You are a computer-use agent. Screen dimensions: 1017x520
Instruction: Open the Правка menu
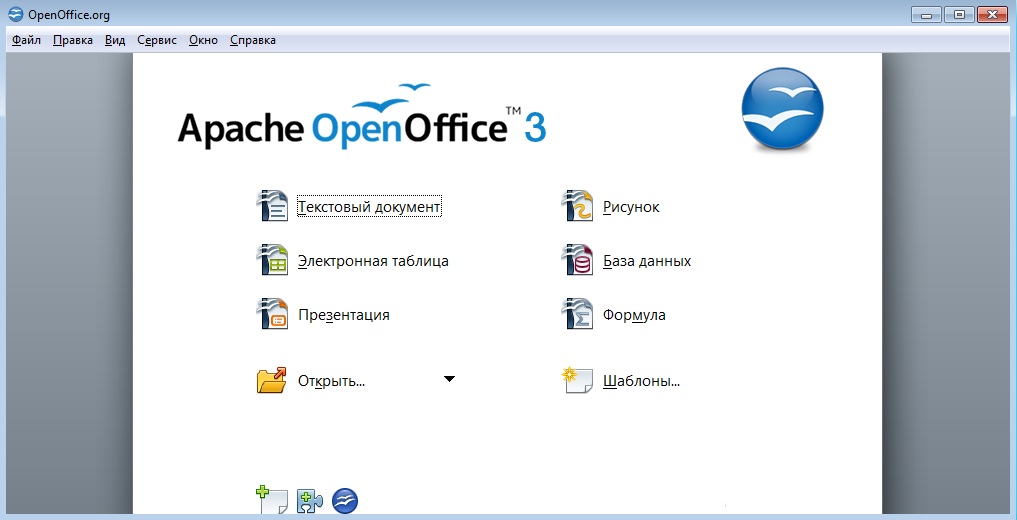(x=72, y=40)
